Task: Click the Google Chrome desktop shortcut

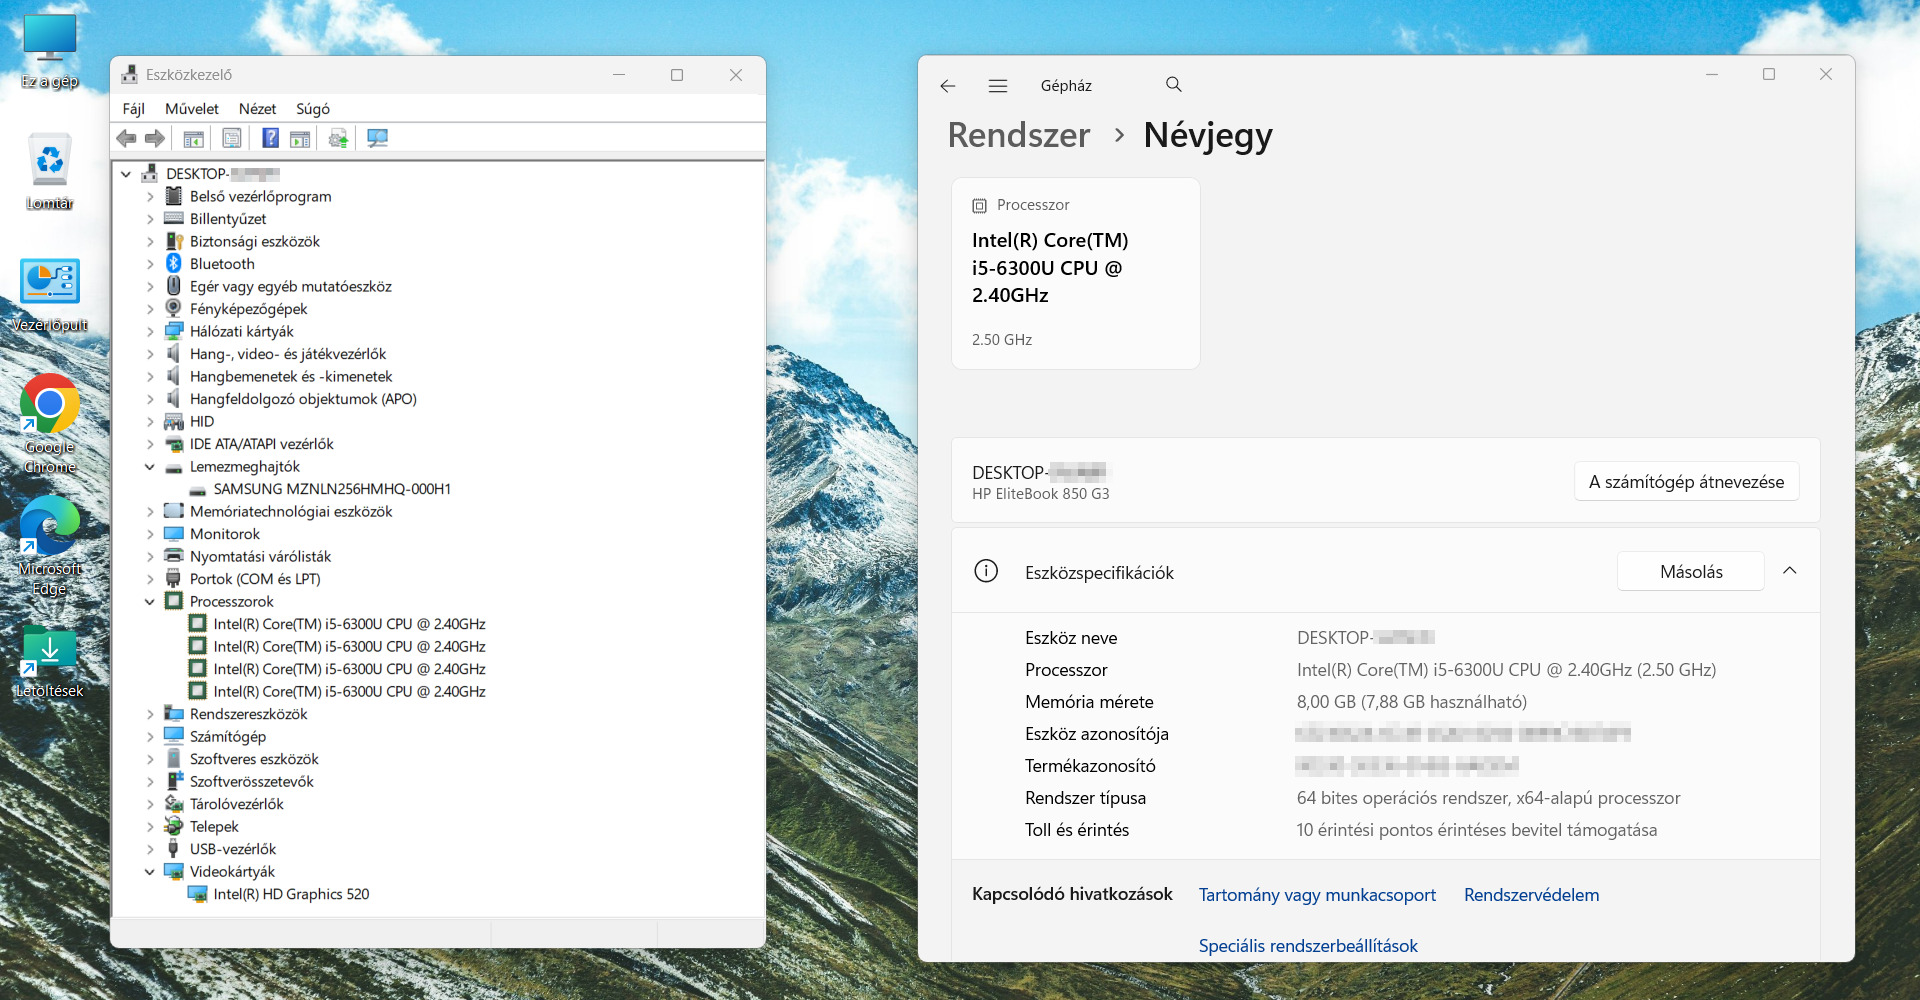Action: coord(50,424)
